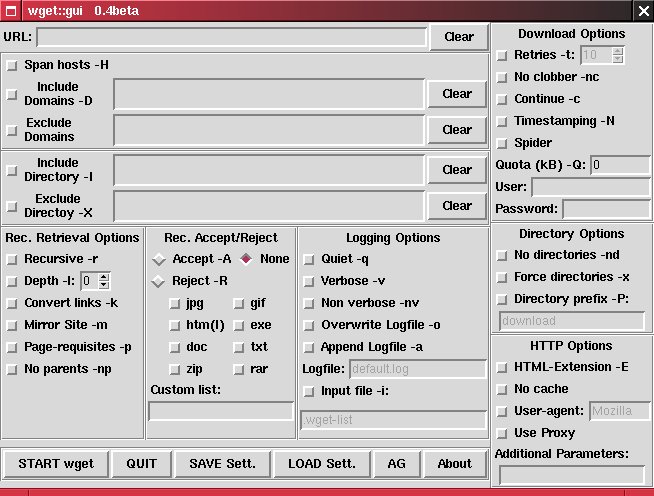
Task: Increase the Depth -l spinner value
Action: pos(104,277)
